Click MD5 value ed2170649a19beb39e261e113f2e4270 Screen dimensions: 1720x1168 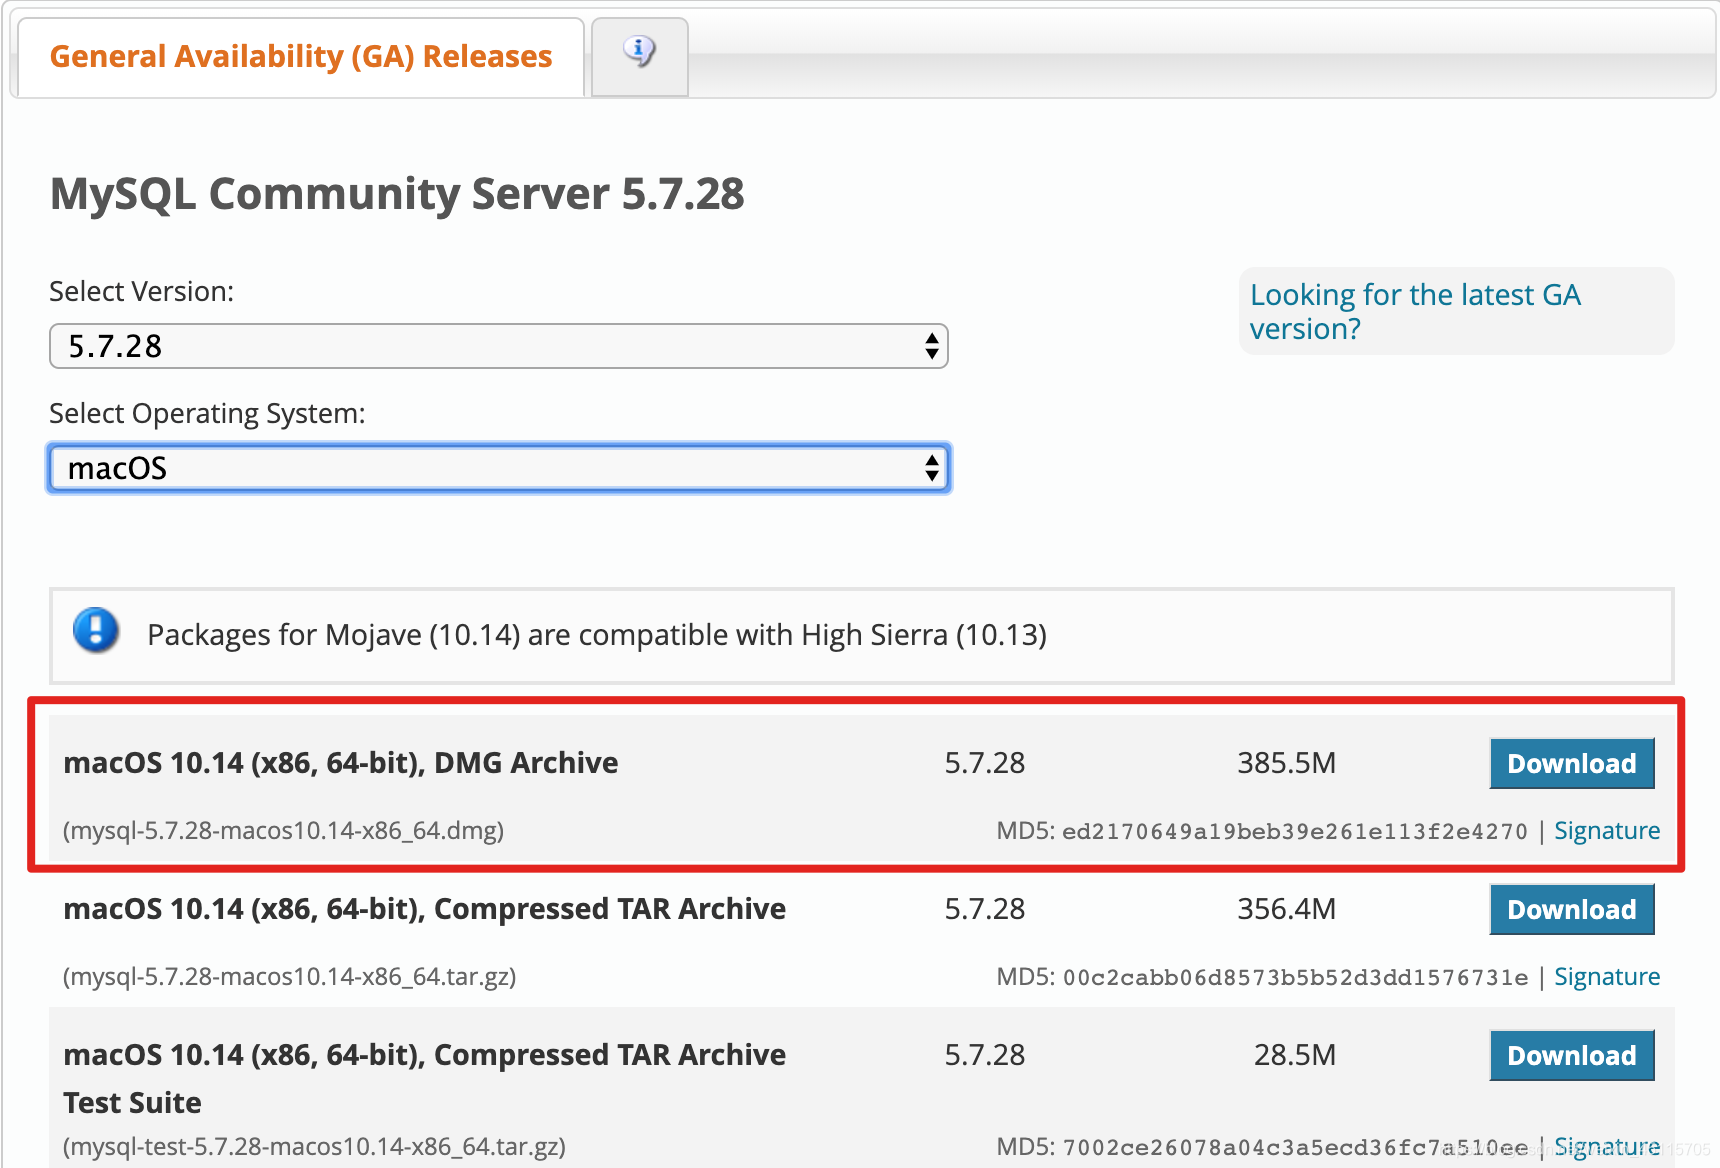(1295, 832)
